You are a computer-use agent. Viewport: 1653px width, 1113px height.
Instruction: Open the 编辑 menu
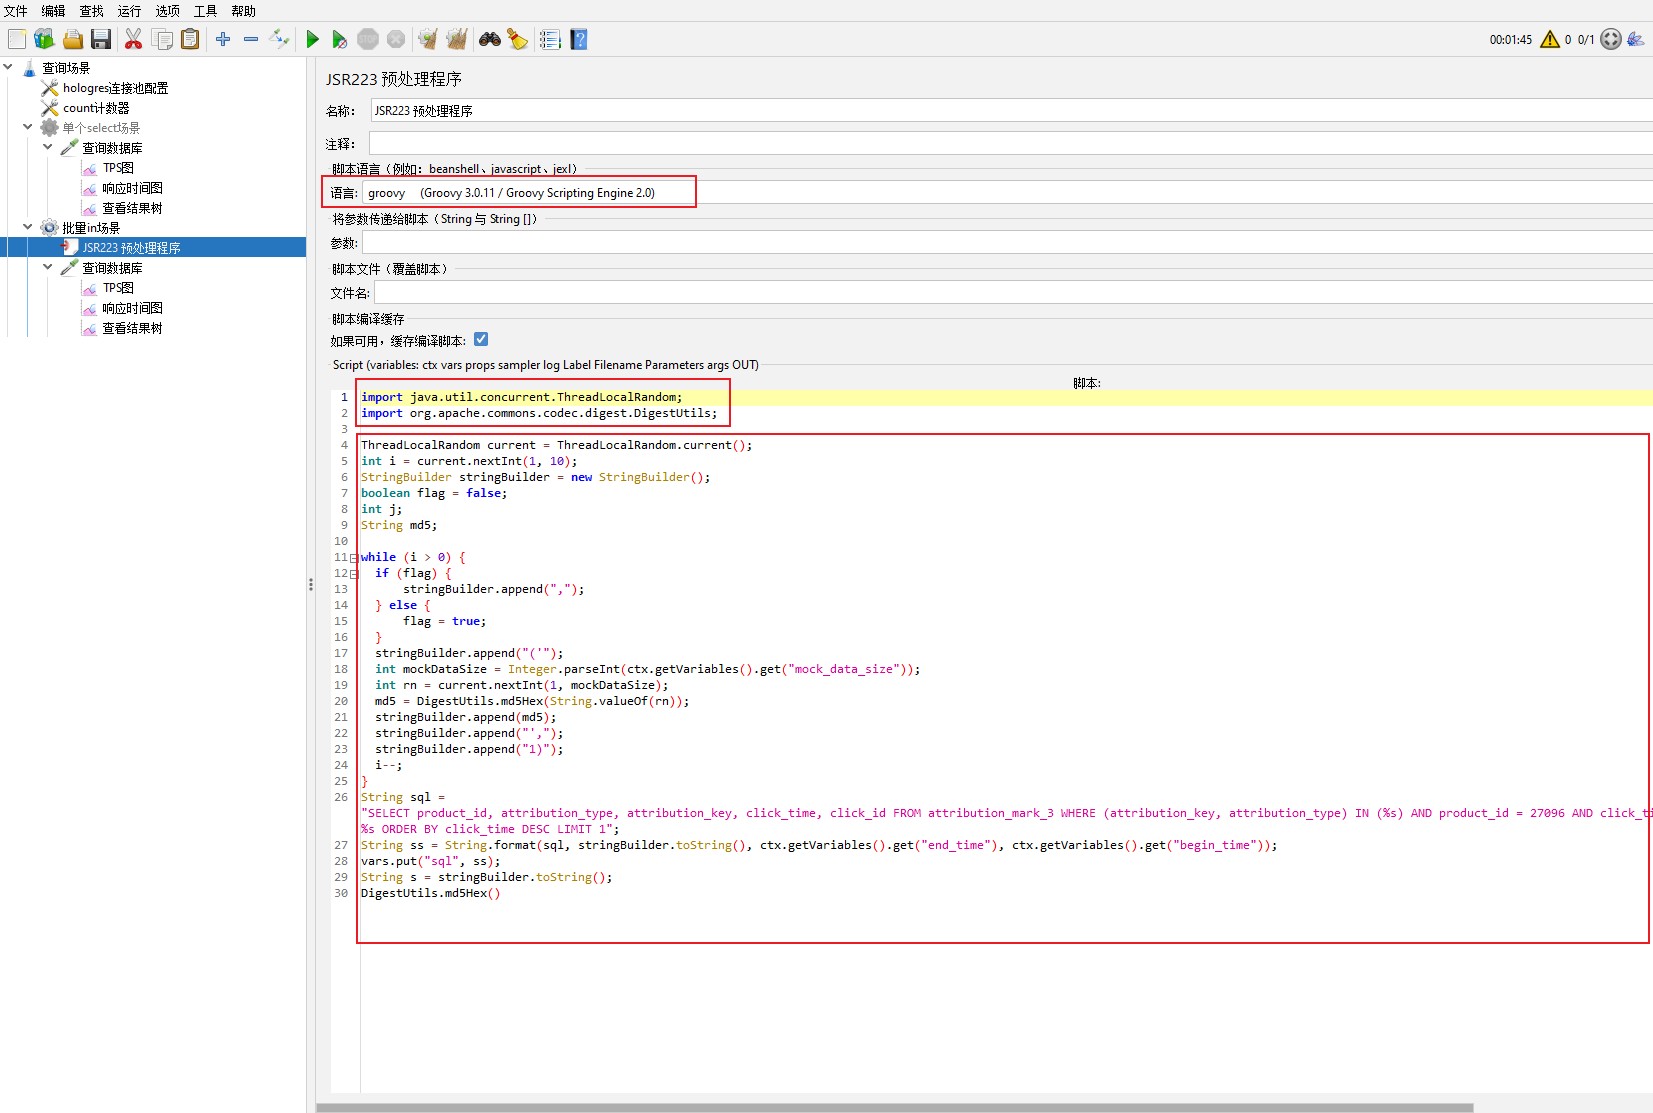(53, 11)
